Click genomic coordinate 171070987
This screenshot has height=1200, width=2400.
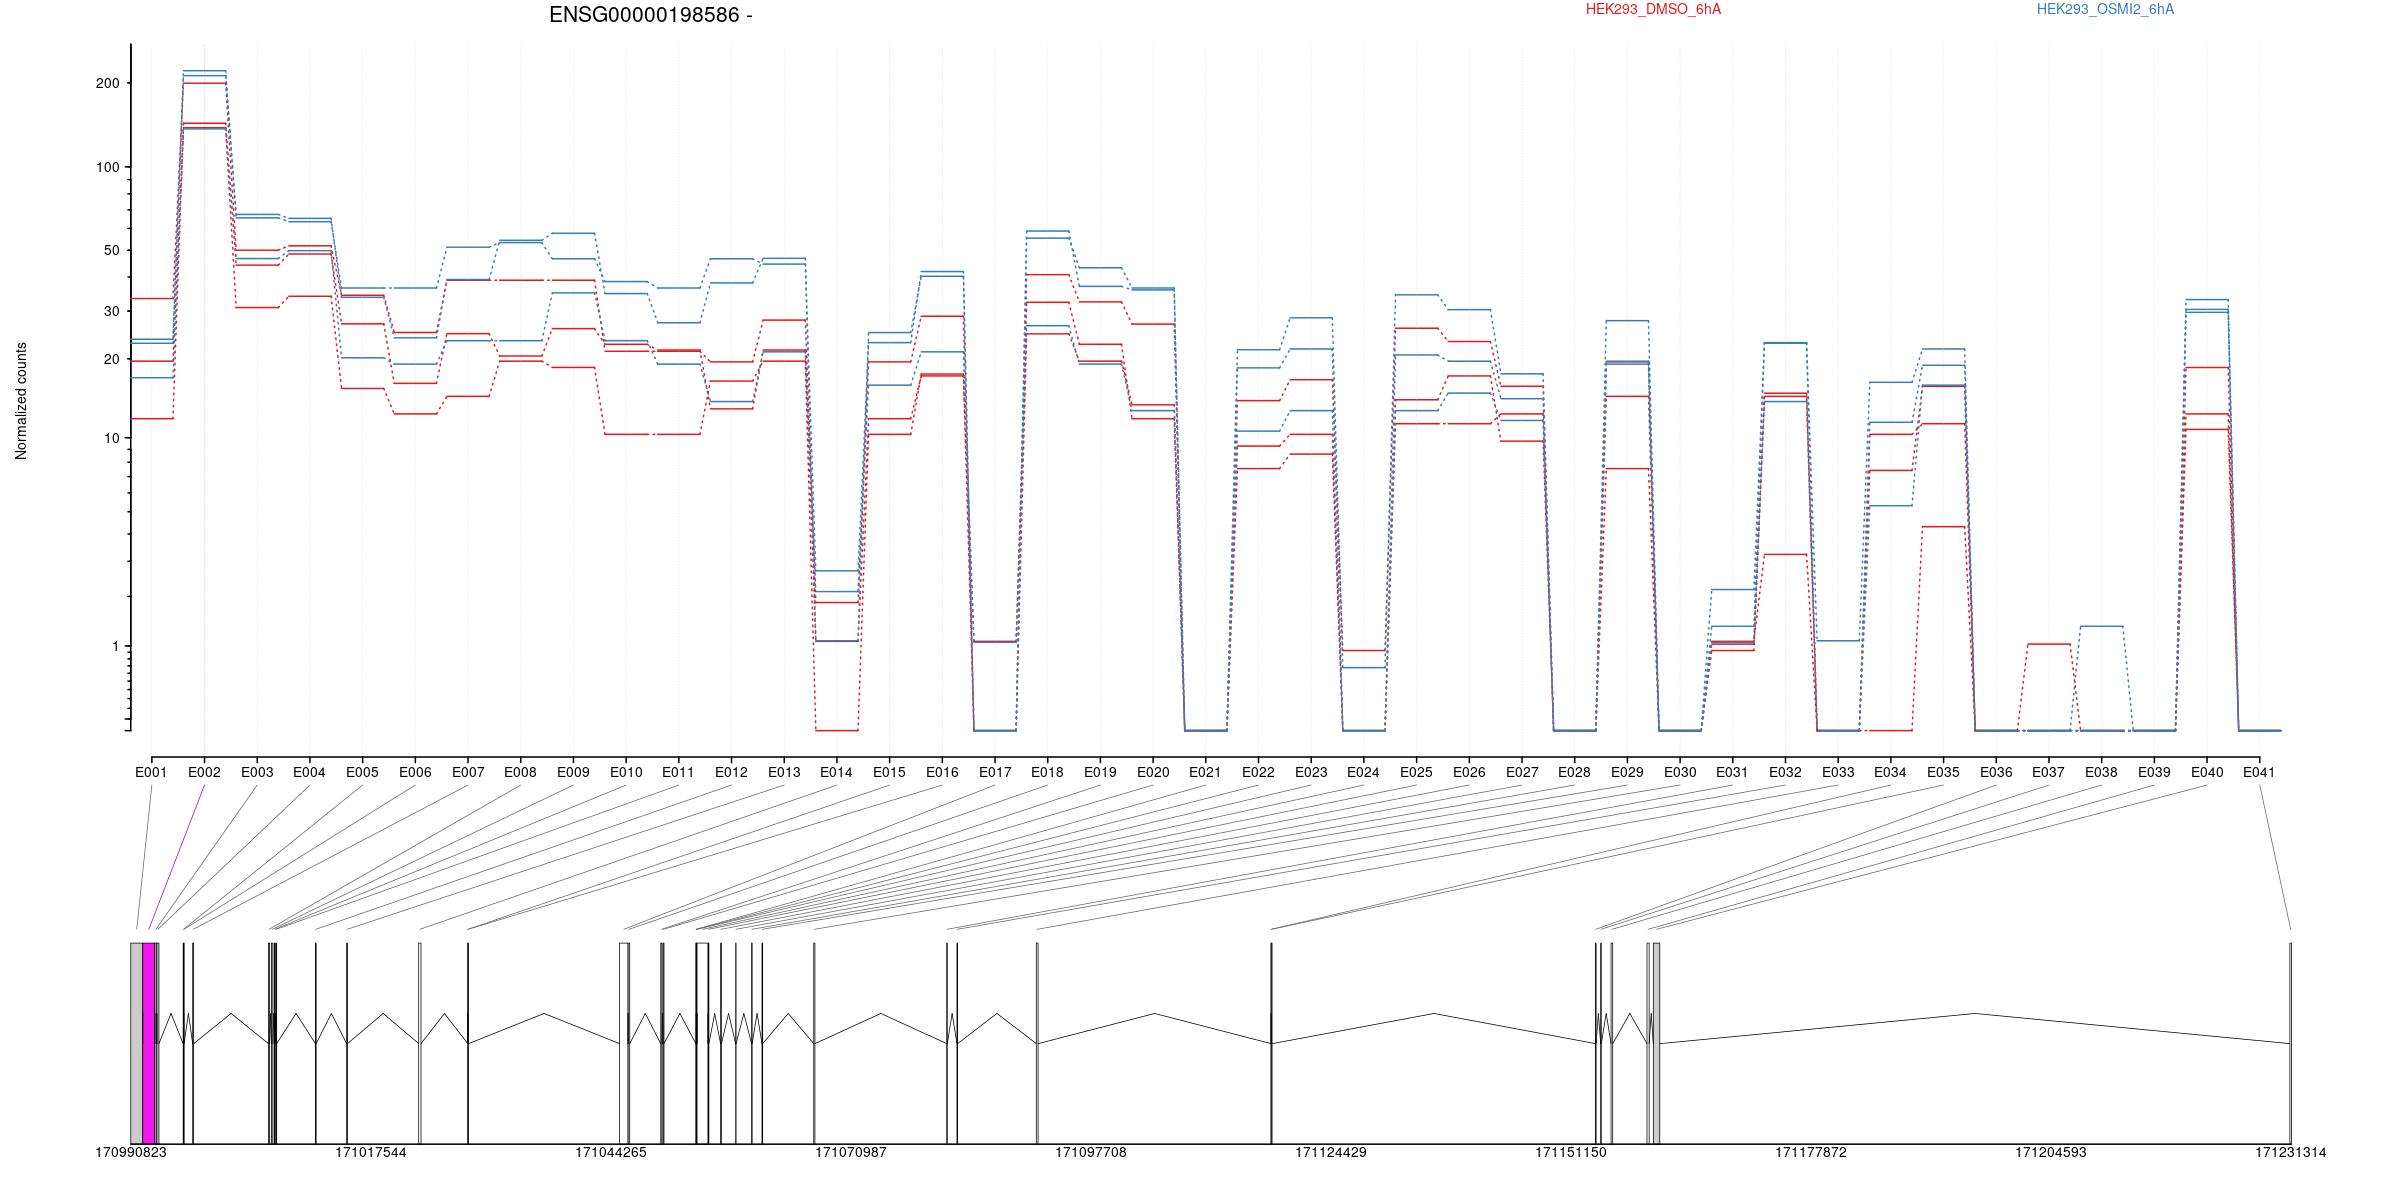851,1153
